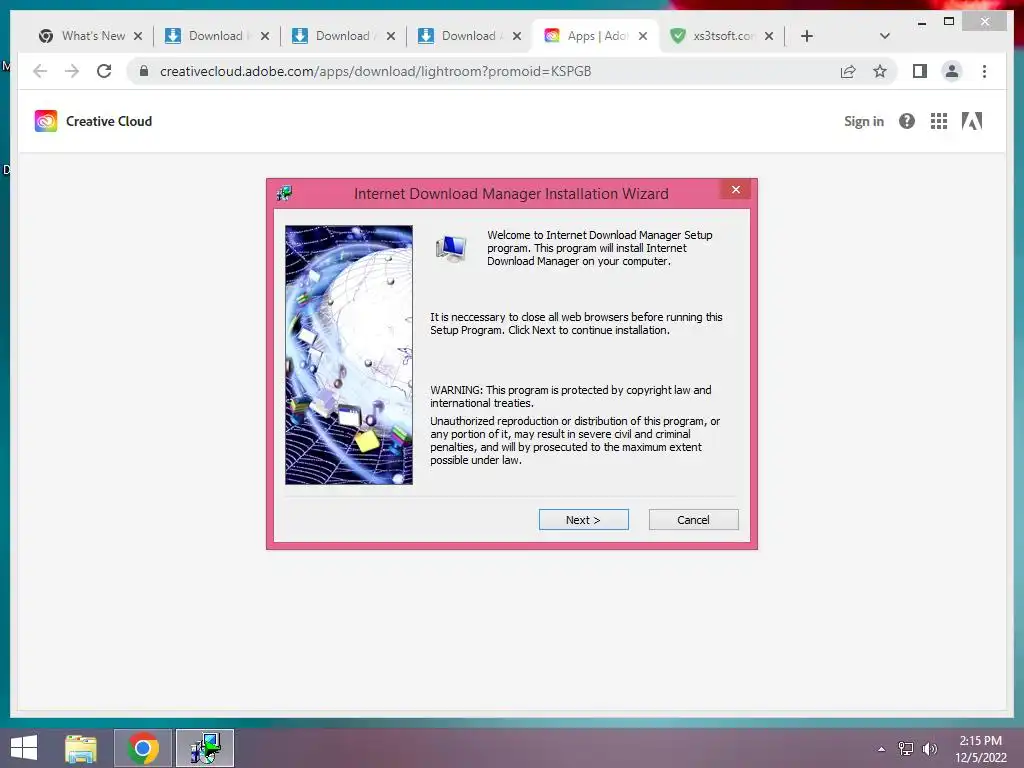Viewport: 1024px width, 768px height.
Task: Click the IDM installer taskbar icon
Action: (x=205, y=748)
